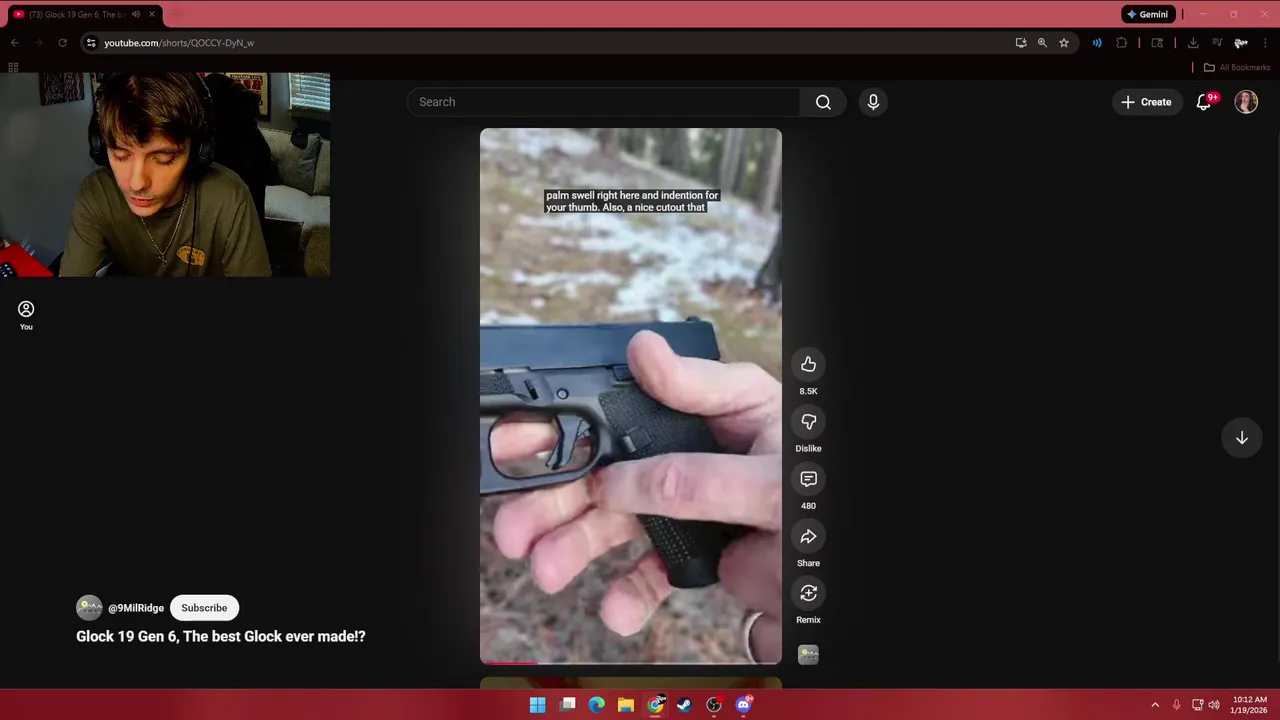This screenshot has width=1280, height=720.
Task: Launch Microsoft Edge from taskbar
Action: pos(597,705)
